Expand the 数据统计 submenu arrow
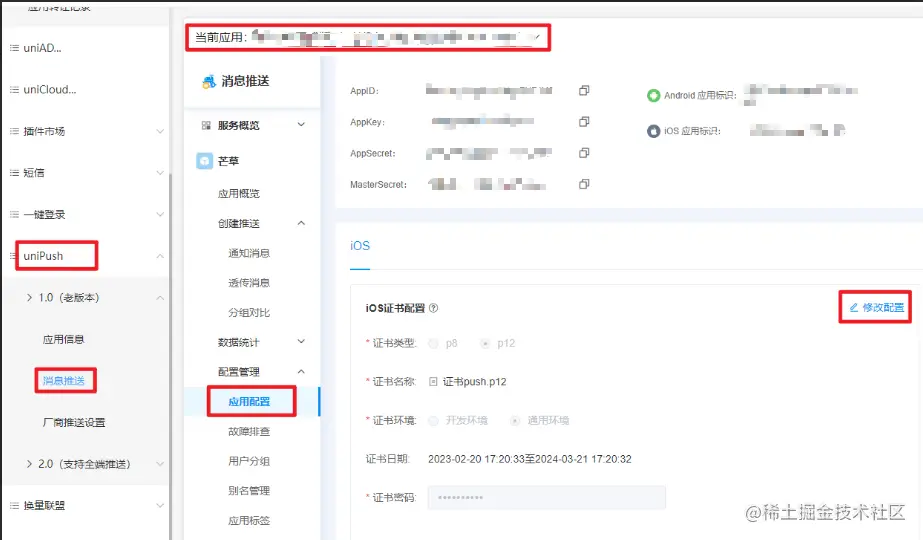This screenshot has height=540, width=923. 301,342
